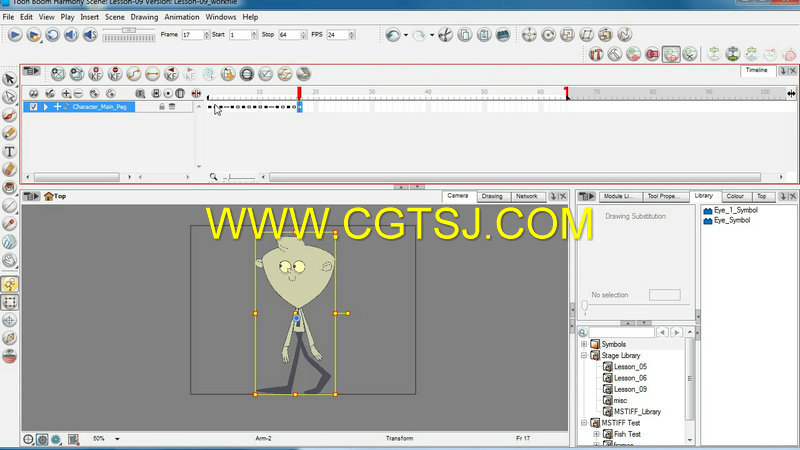Open the Module Library tab
The height and width of the screenshot is (450, 800).
[x=618, y=196]
